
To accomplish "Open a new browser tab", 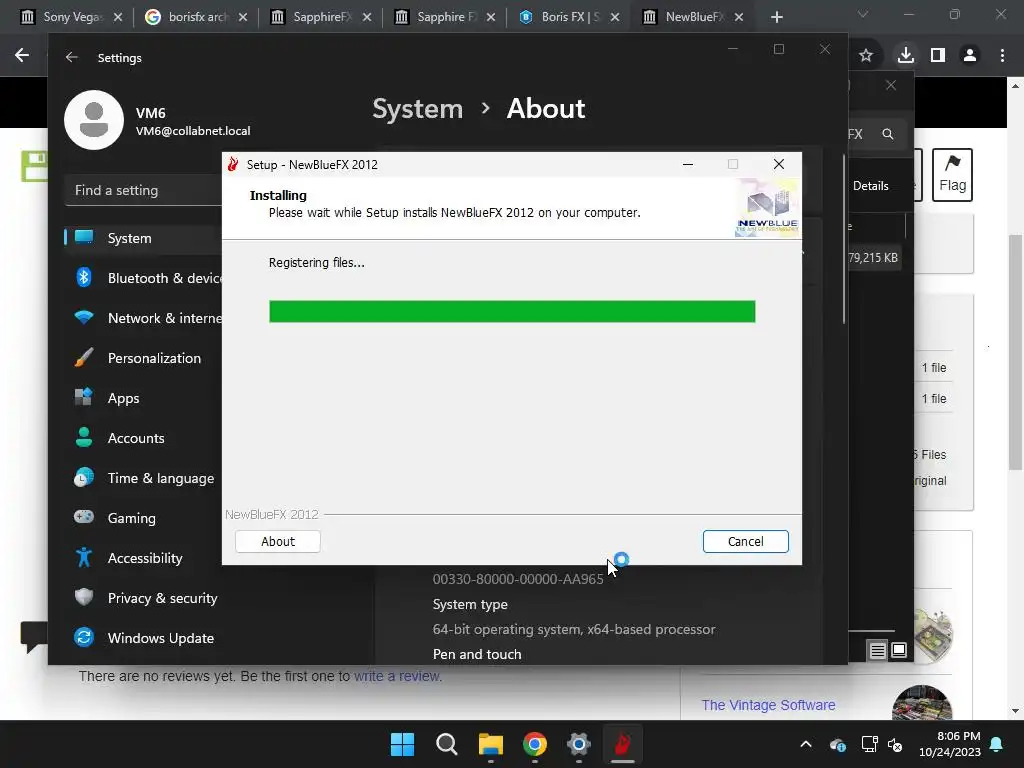I will pyautogui.click(x=776, y=17).
